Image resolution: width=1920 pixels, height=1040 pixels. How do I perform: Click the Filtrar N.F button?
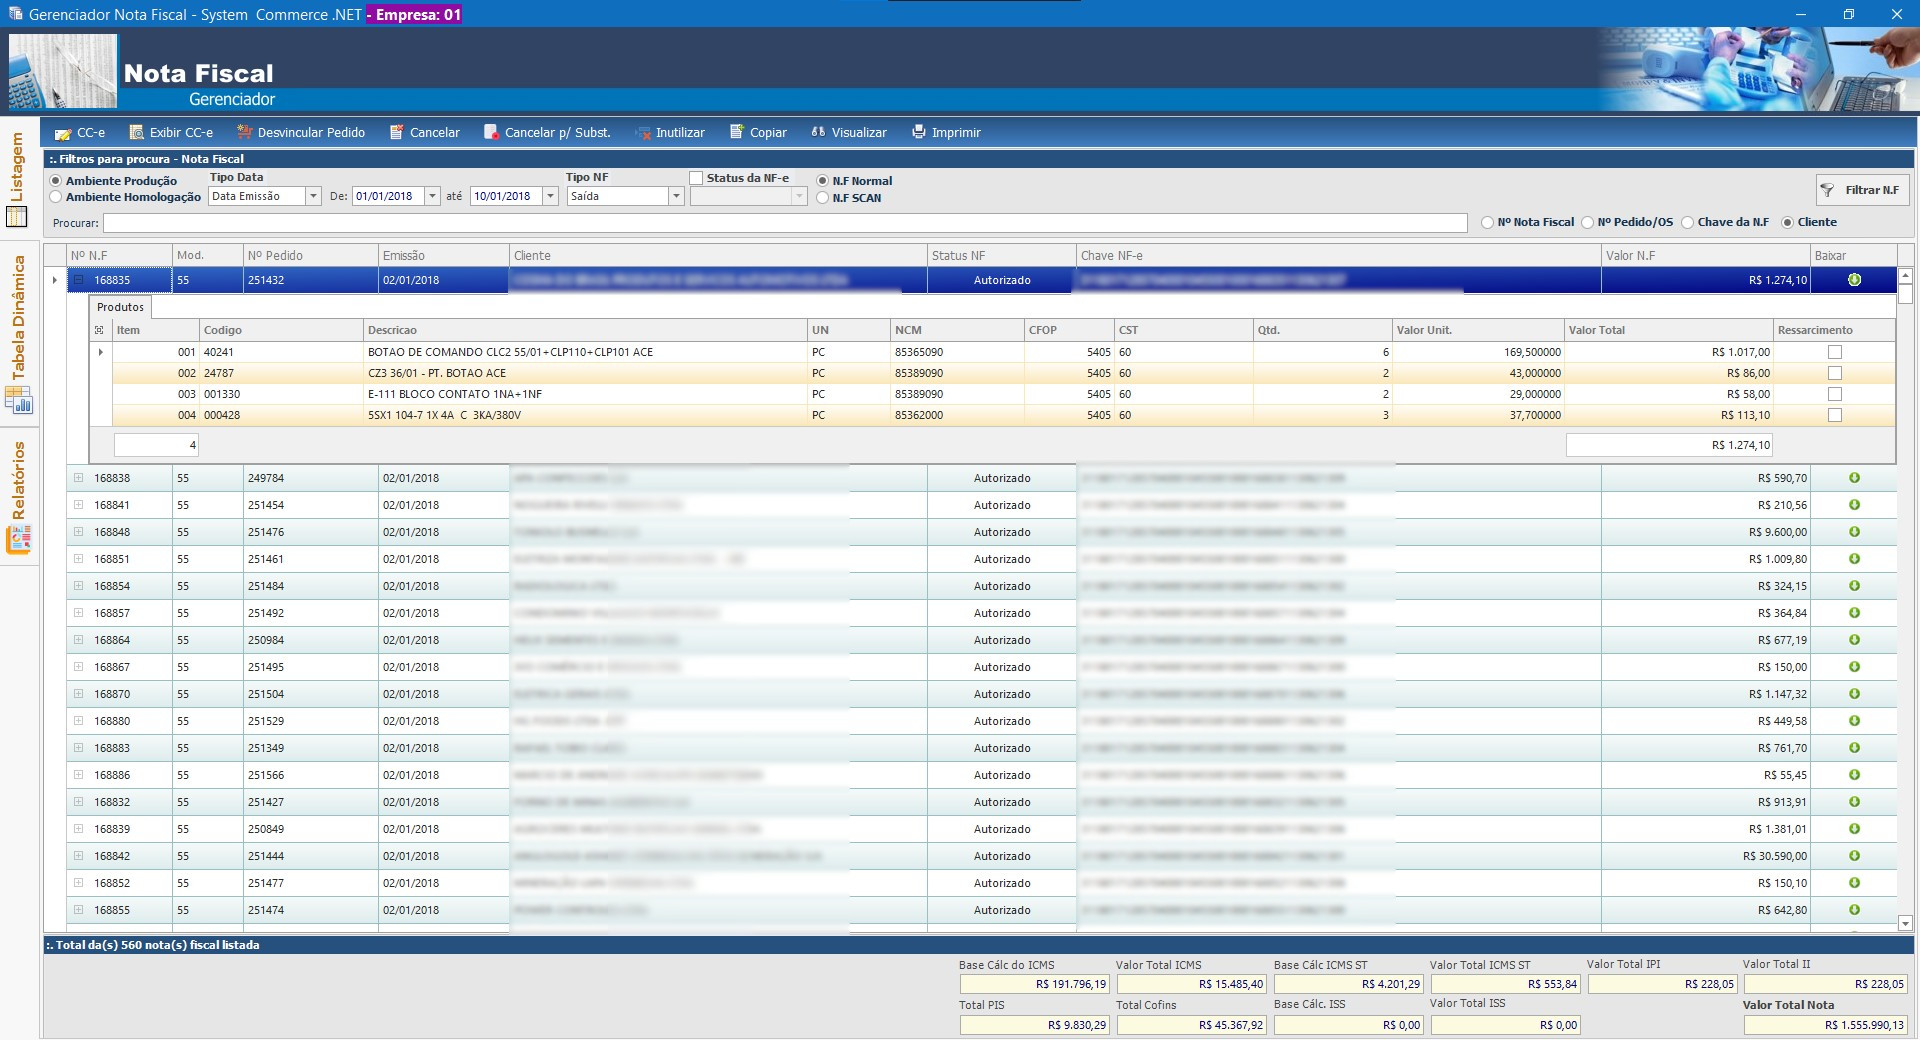[1862, 190]
